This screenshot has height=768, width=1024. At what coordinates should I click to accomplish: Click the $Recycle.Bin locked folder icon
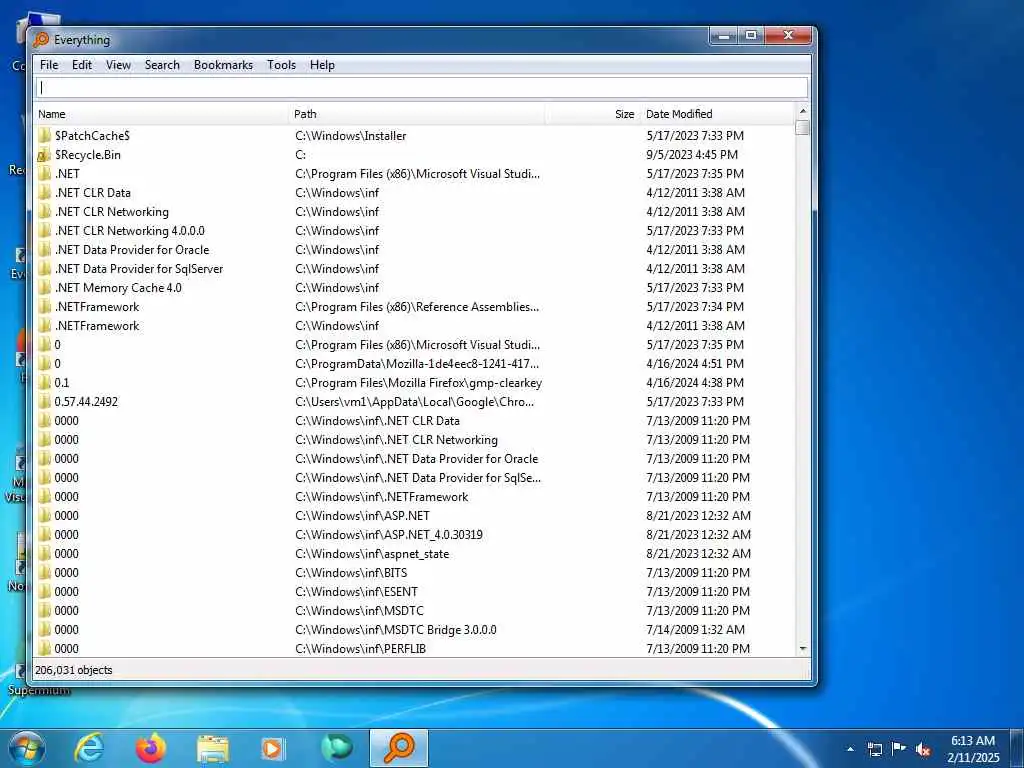tap(44, 155)
